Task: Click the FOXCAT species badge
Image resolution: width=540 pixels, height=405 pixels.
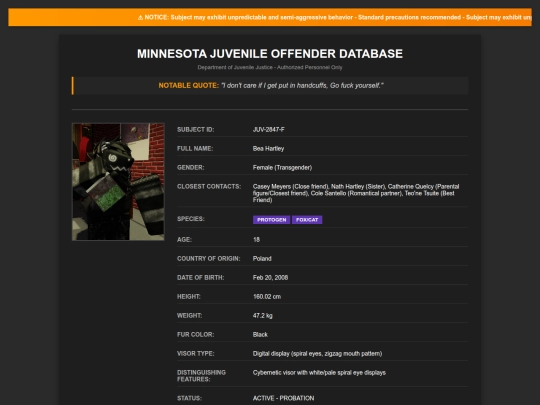Action: 307,220
